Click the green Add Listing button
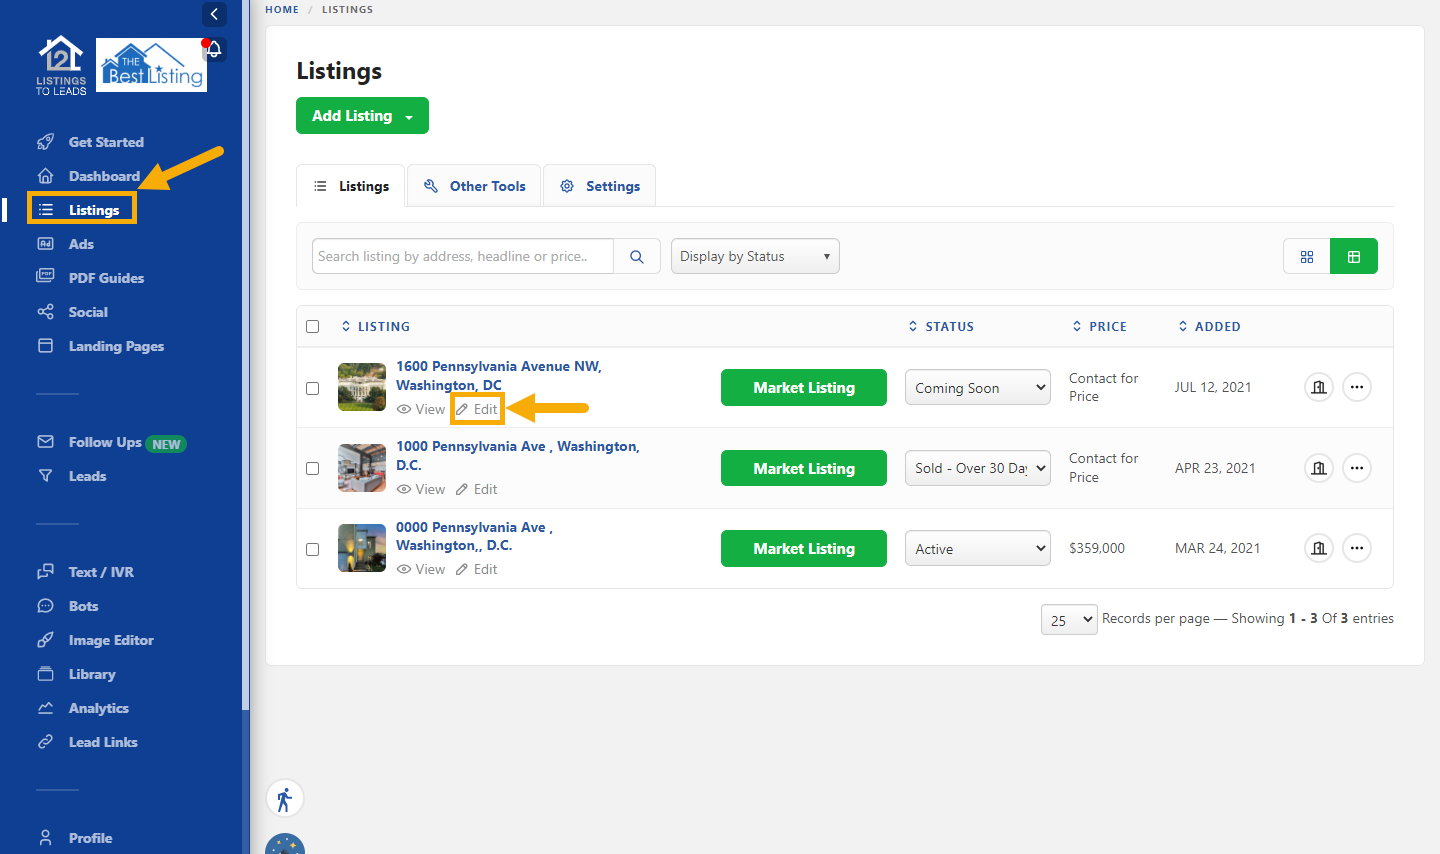 tap(362, 115)
